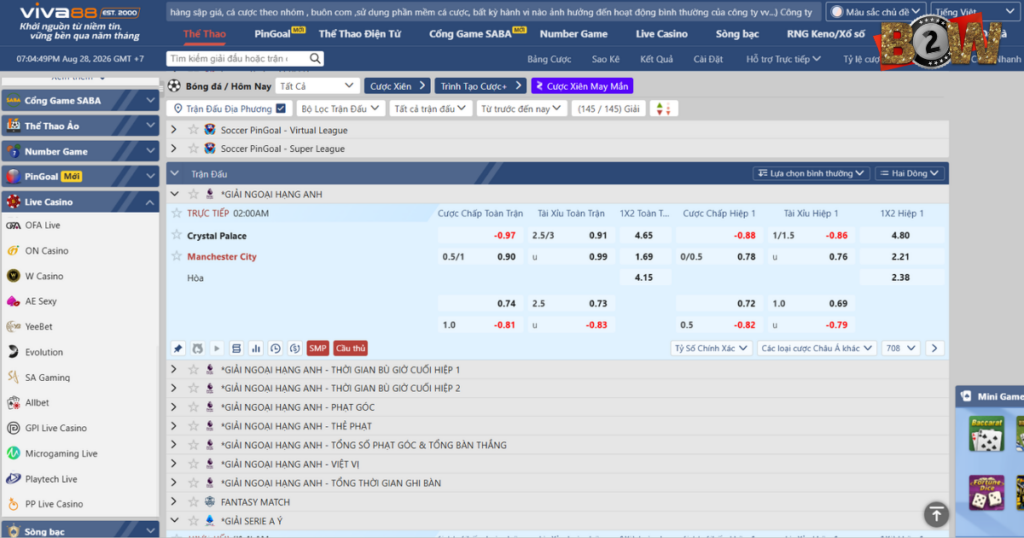Open the live stream play icon
The image size is (1024, 538).
(217, 349)
